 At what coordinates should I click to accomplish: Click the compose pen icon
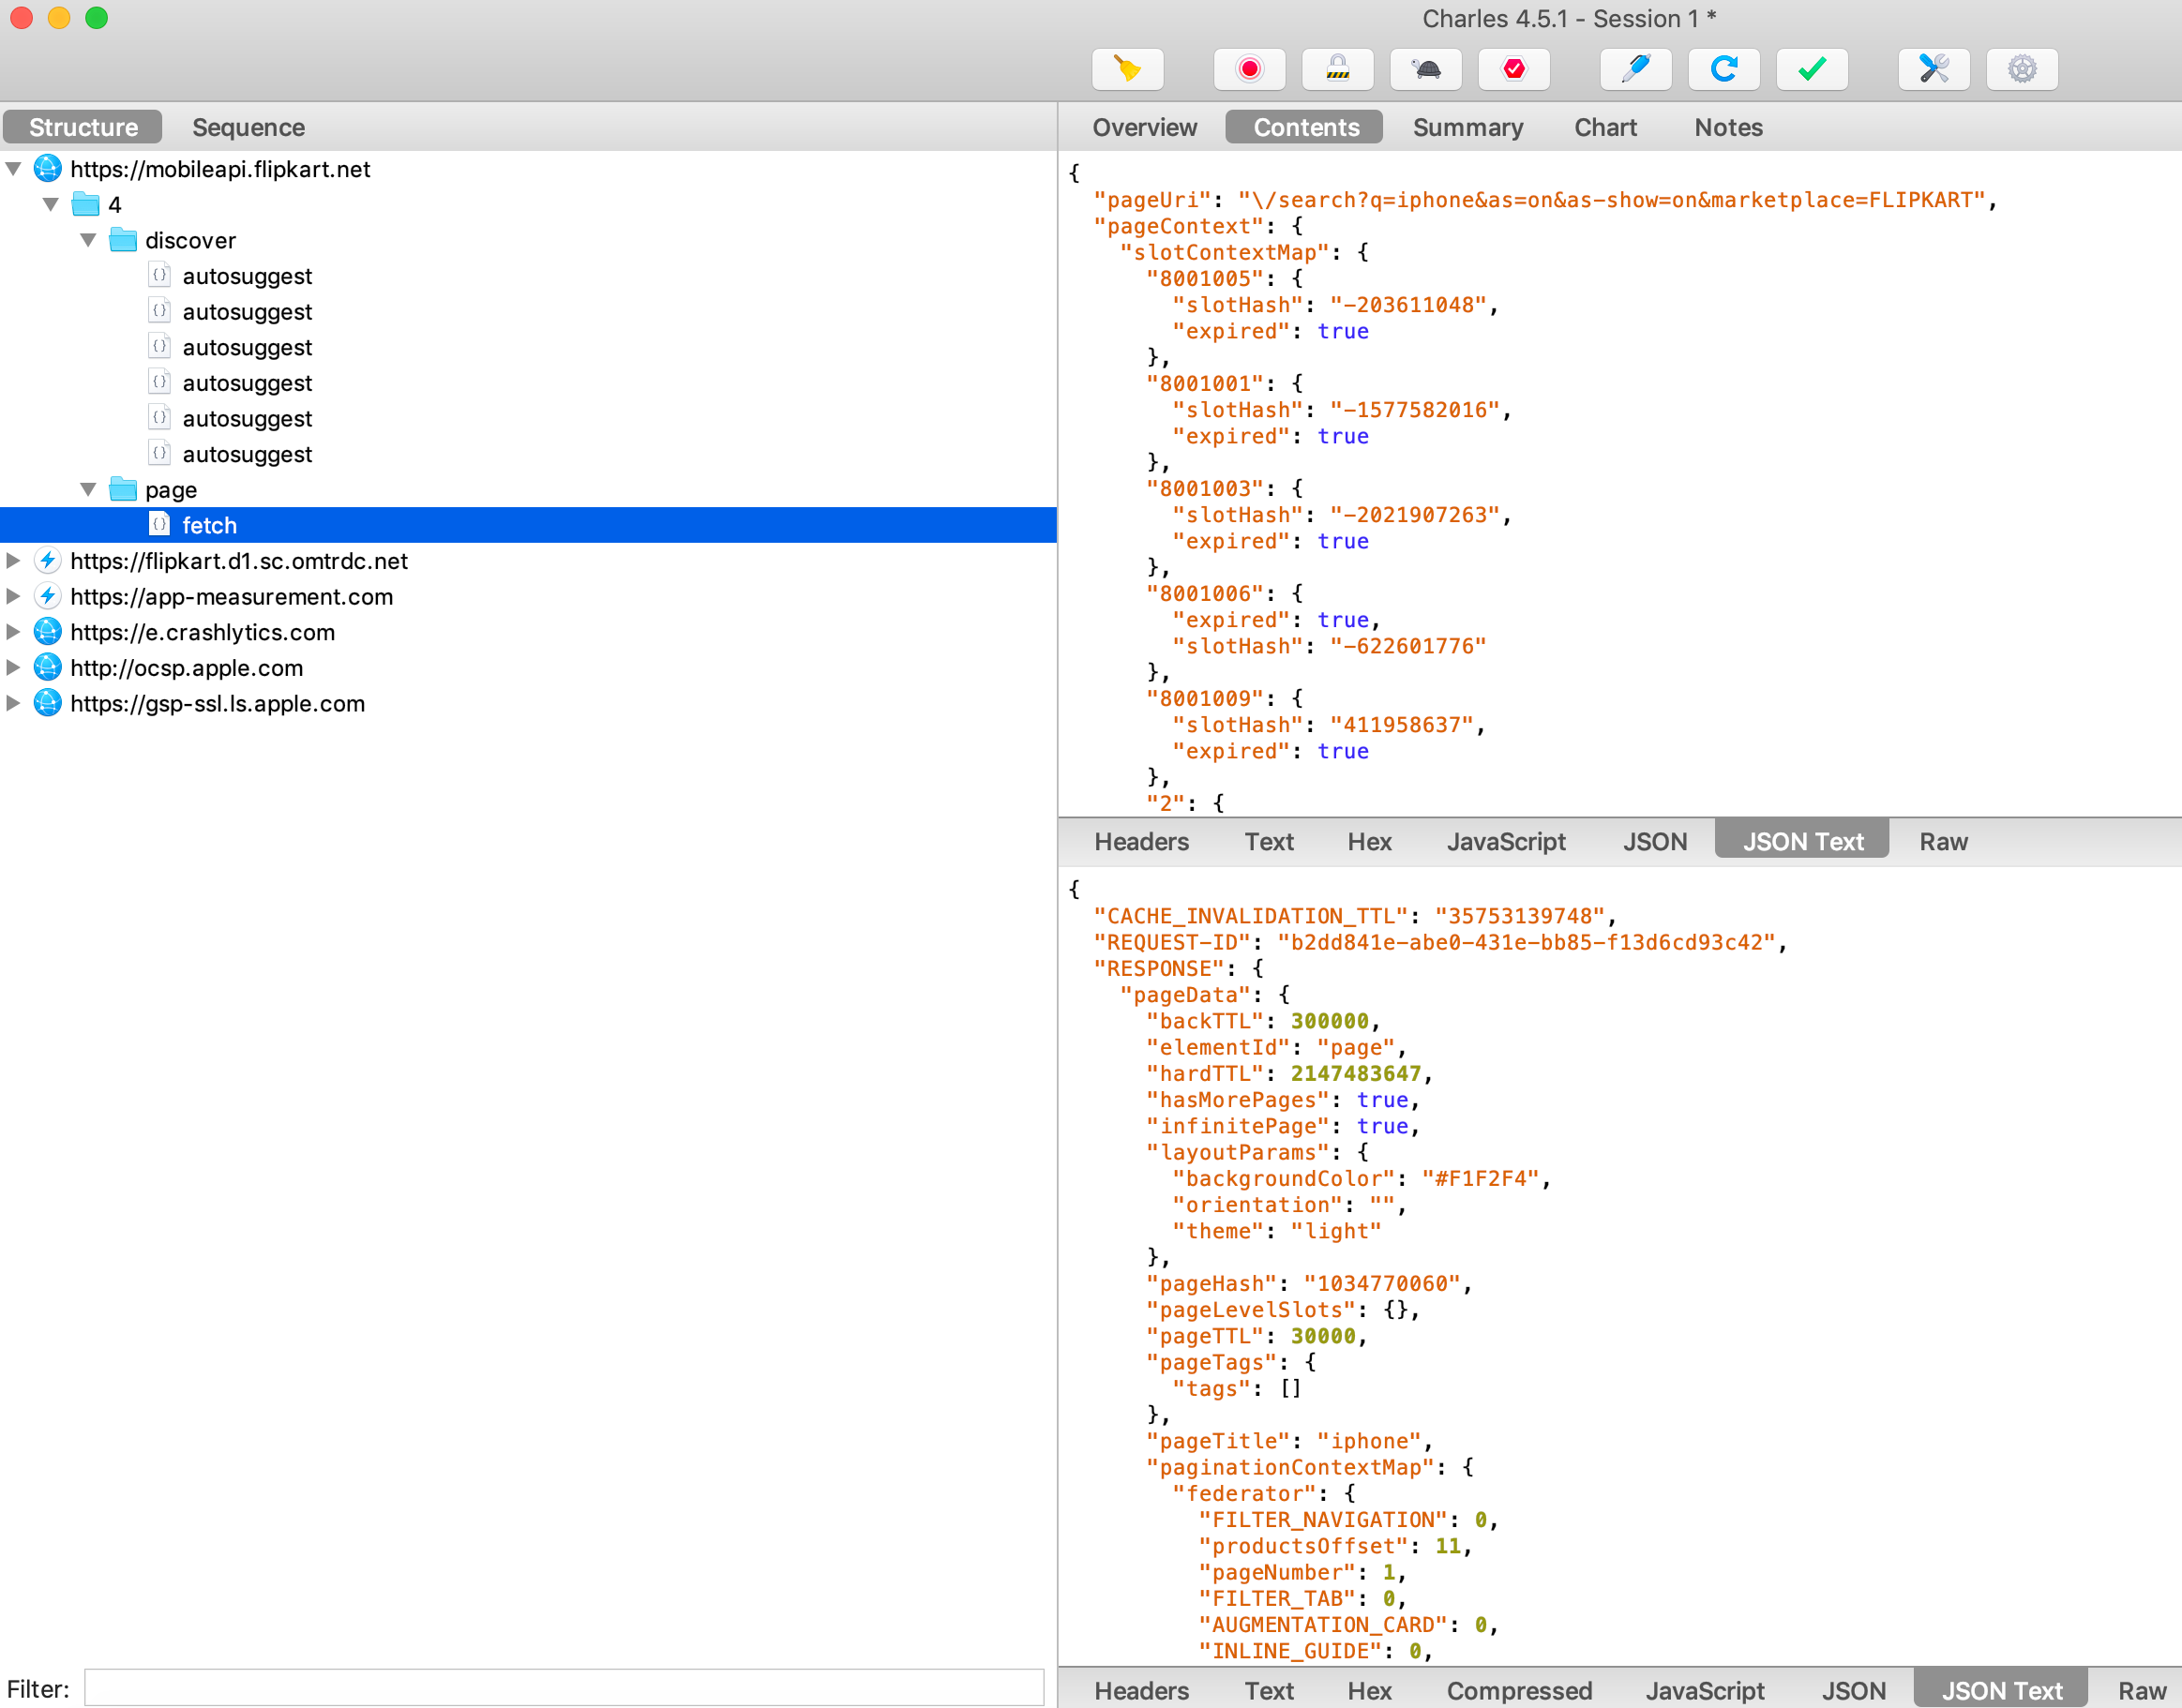tap(1635, 69)
